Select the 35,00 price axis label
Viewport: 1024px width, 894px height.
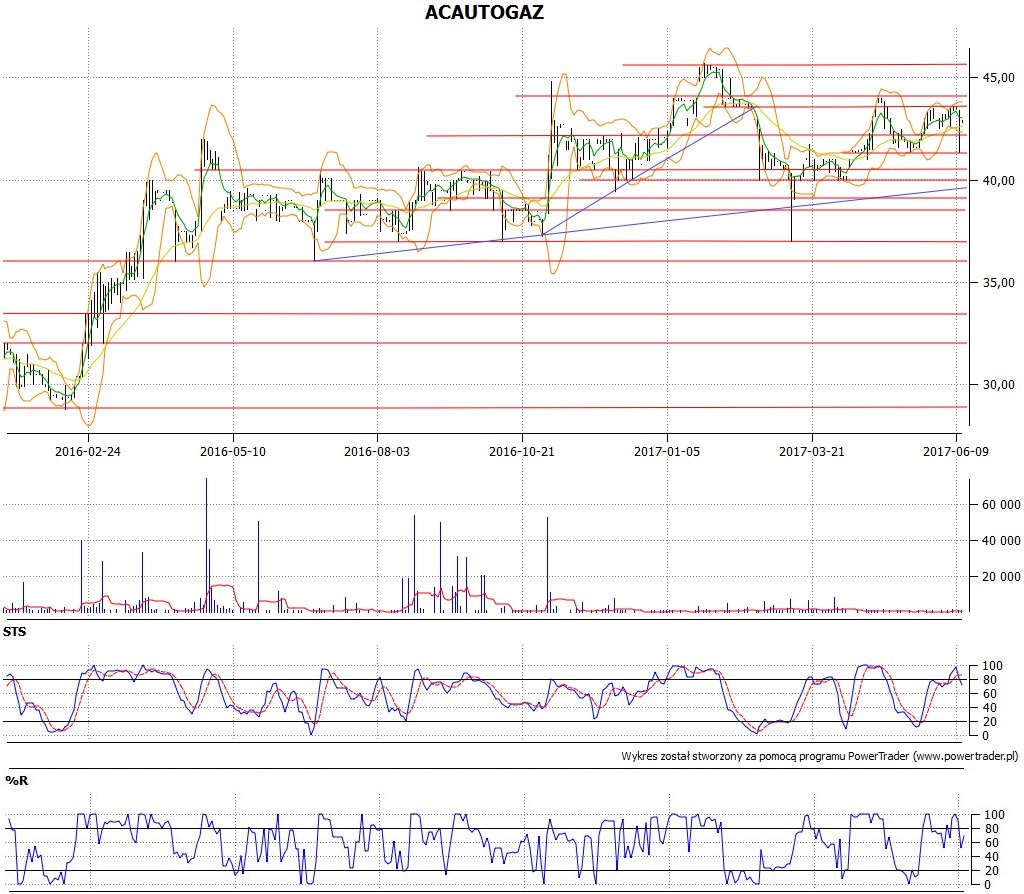[x=999, y=283]
